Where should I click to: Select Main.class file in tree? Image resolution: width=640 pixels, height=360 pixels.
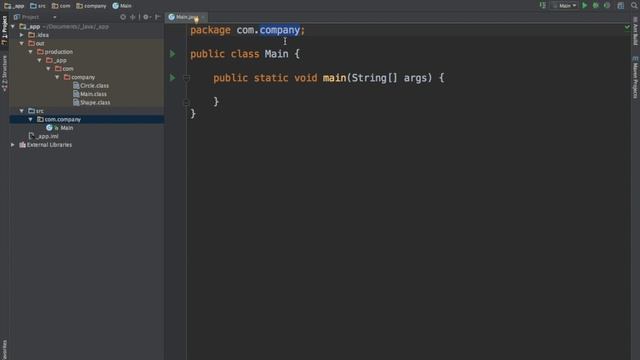tap(90, 94)
